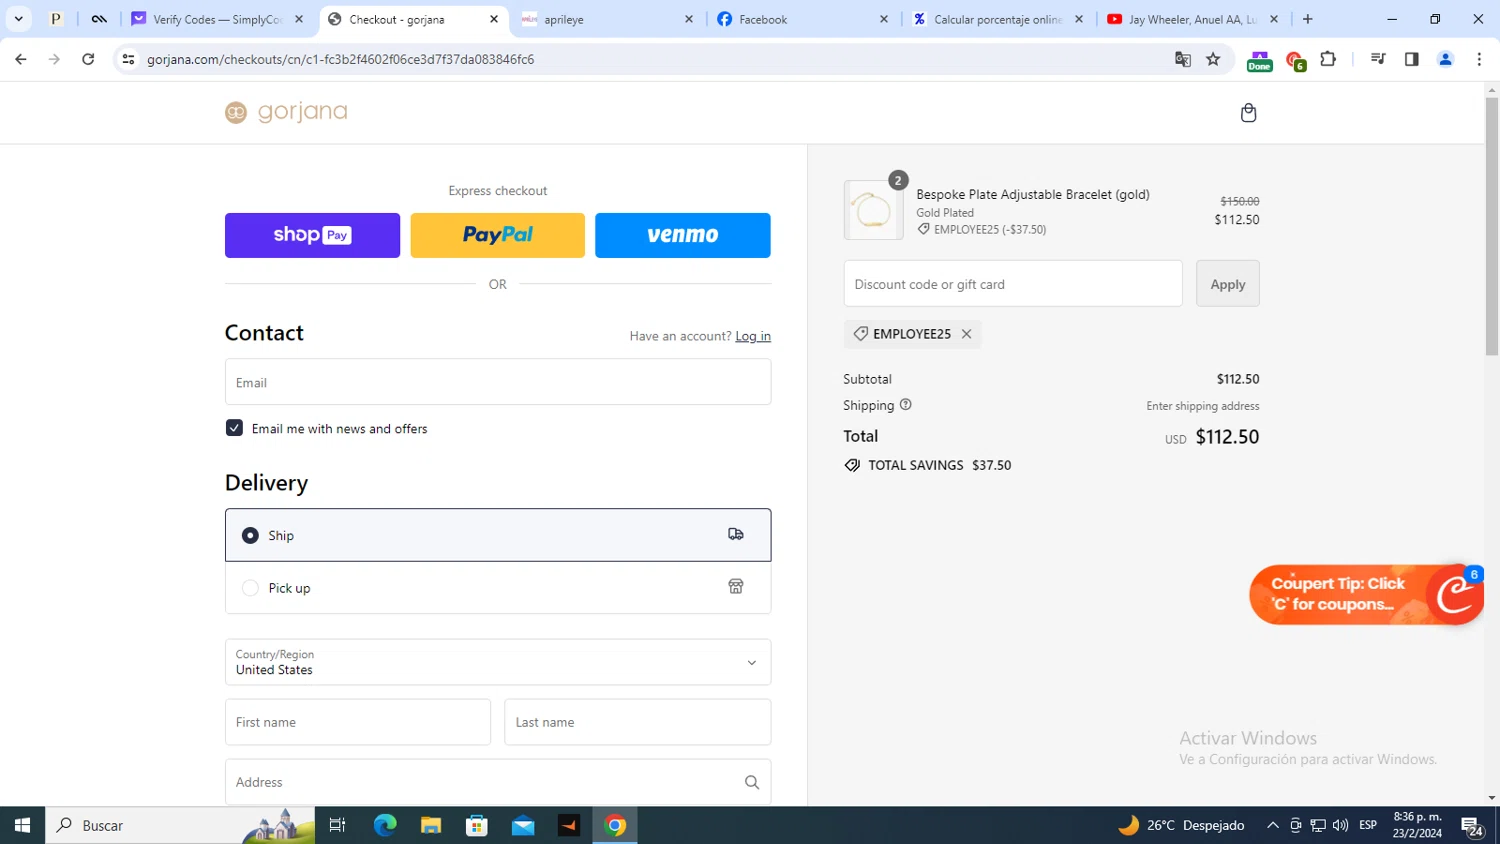Click the Email input field

click(498, 382)
